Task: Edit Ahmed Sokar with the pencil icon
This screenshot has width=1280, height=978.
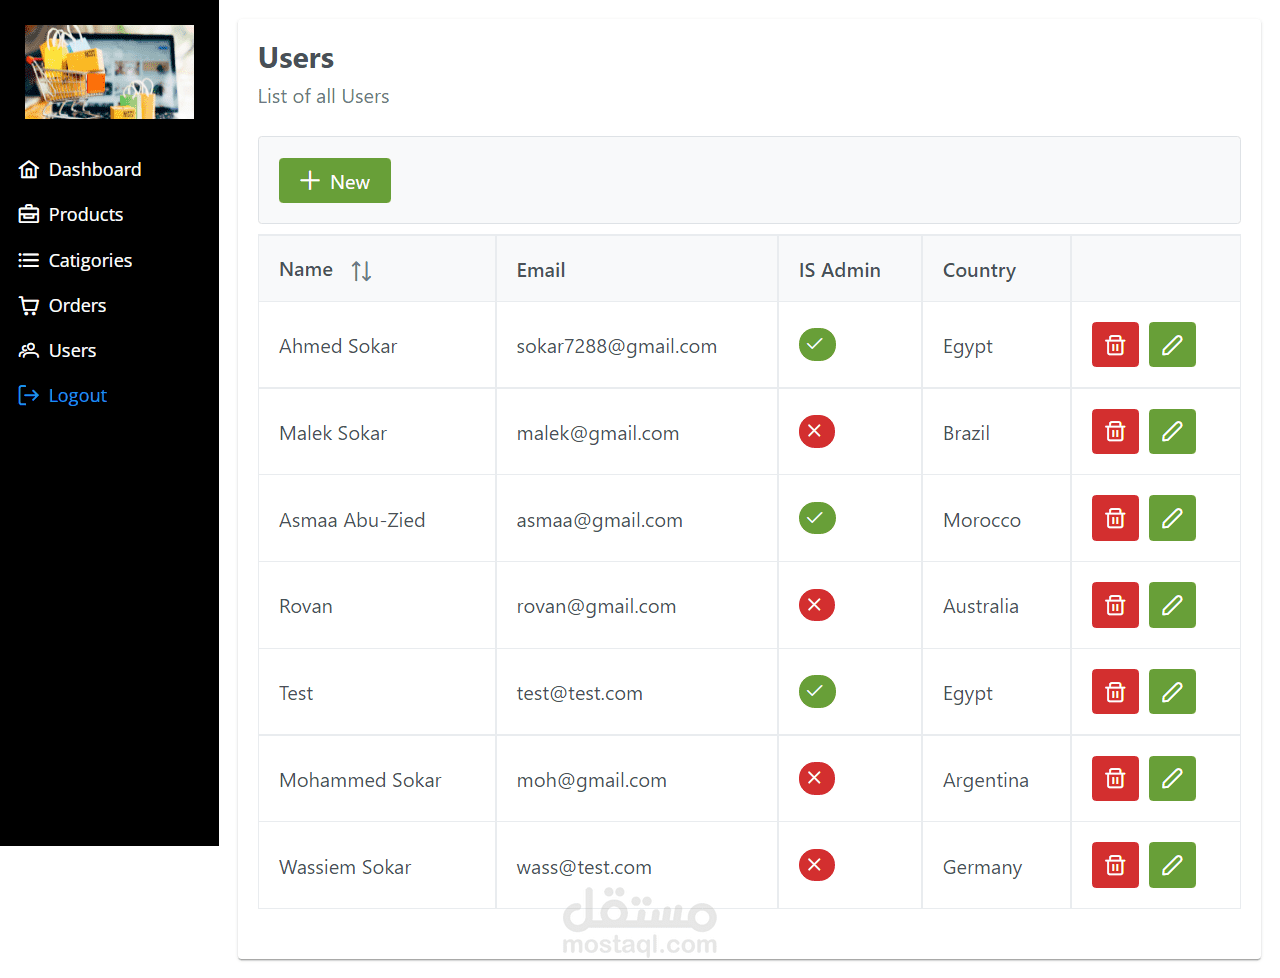Action: [1172, 345]
